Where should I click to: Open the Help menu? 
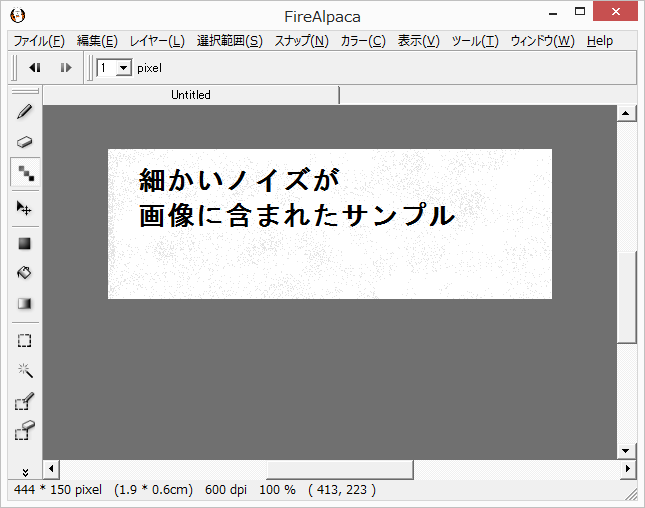click(x=600, y=41)
